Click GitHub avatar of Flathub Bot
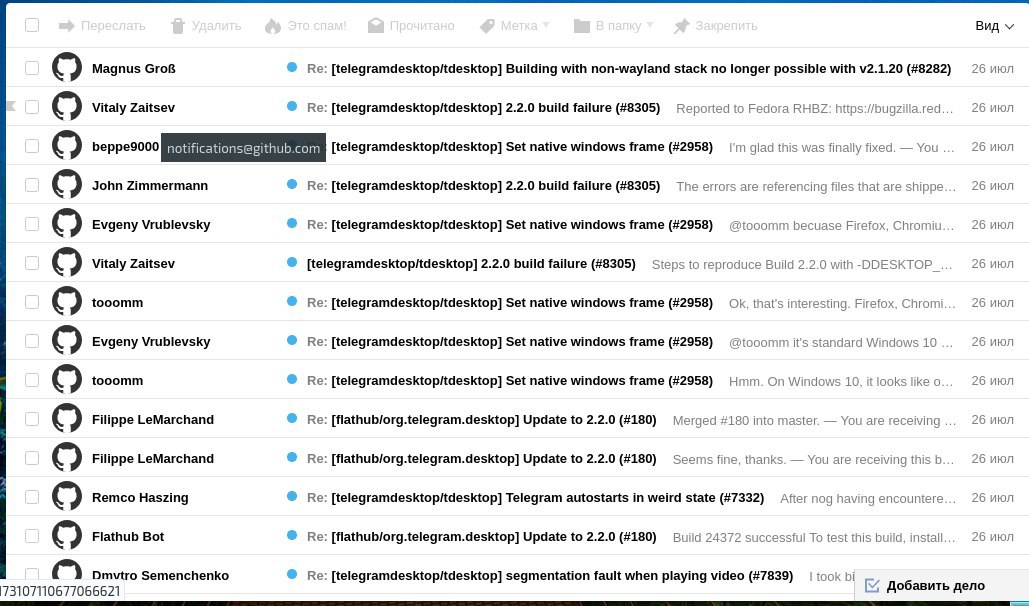Viewport: 1029px width, 606px height. [67, 536]
